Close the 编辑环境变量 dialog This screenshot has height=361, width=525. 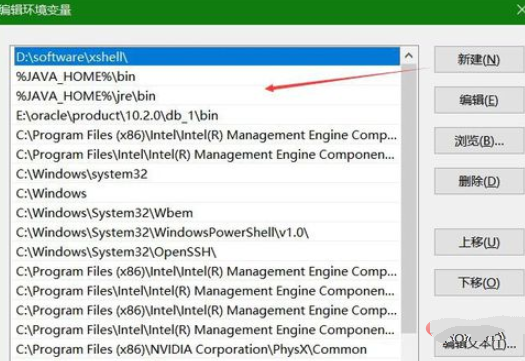[x=520, y=10]
